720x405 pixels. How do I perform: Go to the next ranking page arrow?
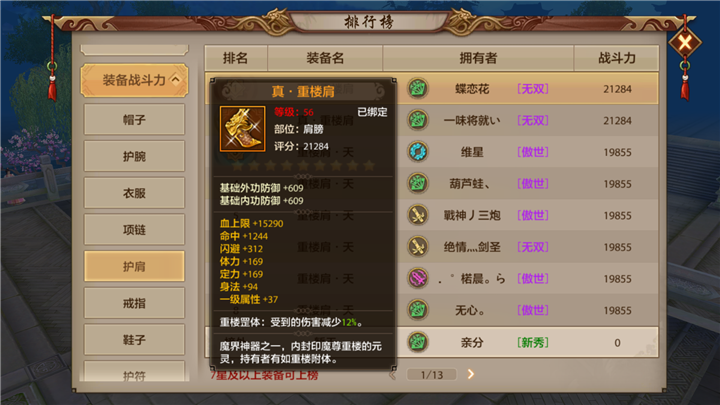point(471,374)
